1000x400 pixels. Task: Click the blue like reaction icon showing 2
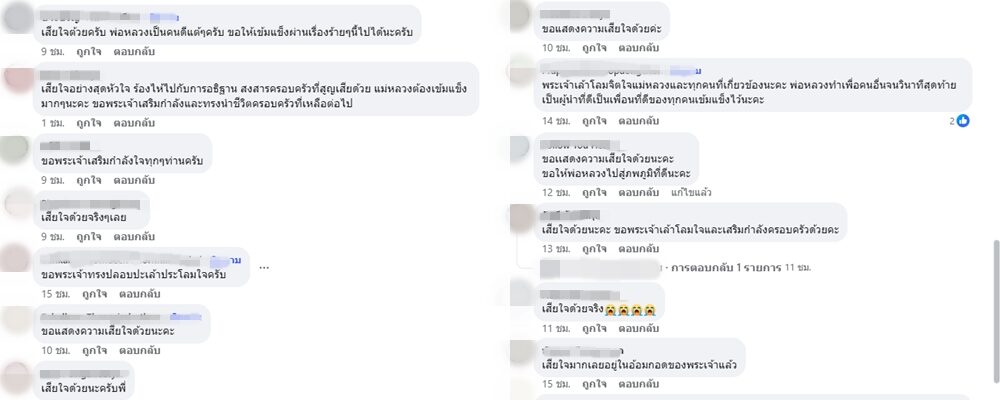962,121
